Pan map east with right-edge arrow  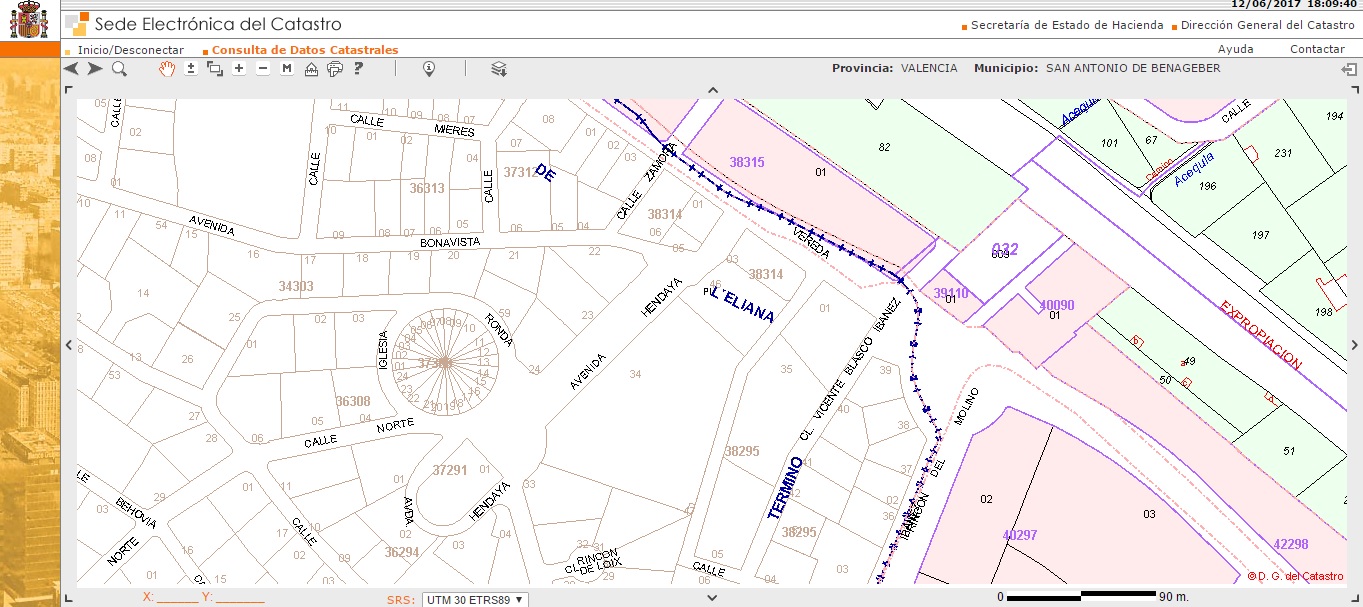[x=1354, y=345]
